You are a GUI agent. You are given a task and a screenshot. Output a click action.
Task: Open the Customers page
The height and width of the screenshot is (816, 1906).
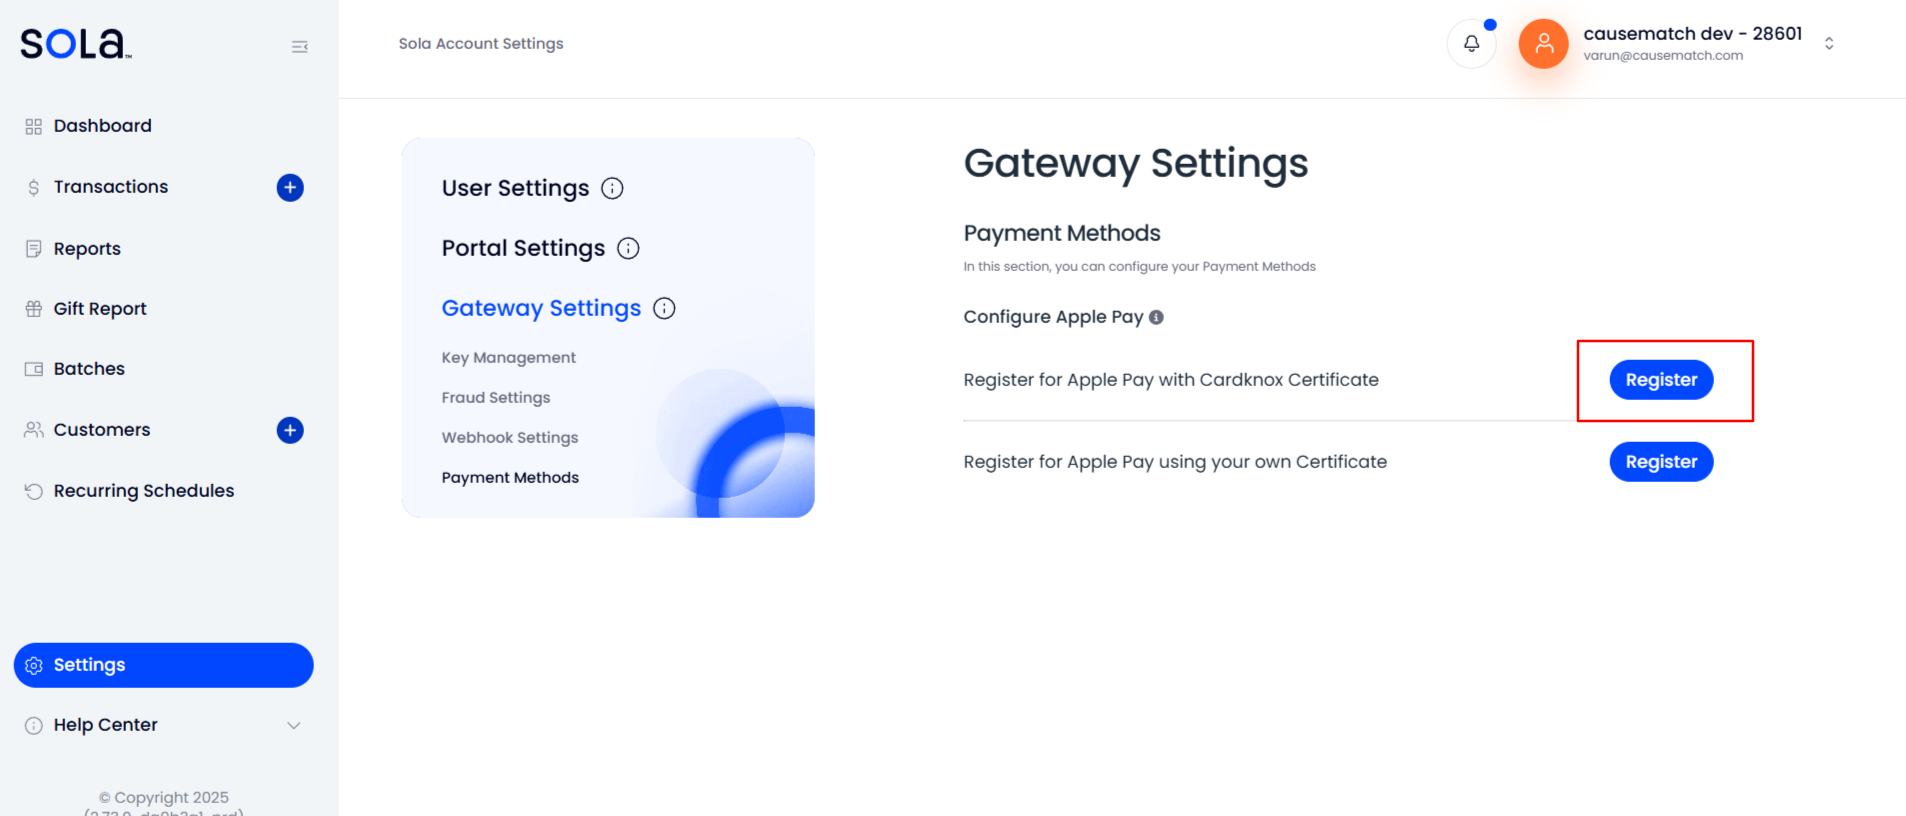(102, 430)
